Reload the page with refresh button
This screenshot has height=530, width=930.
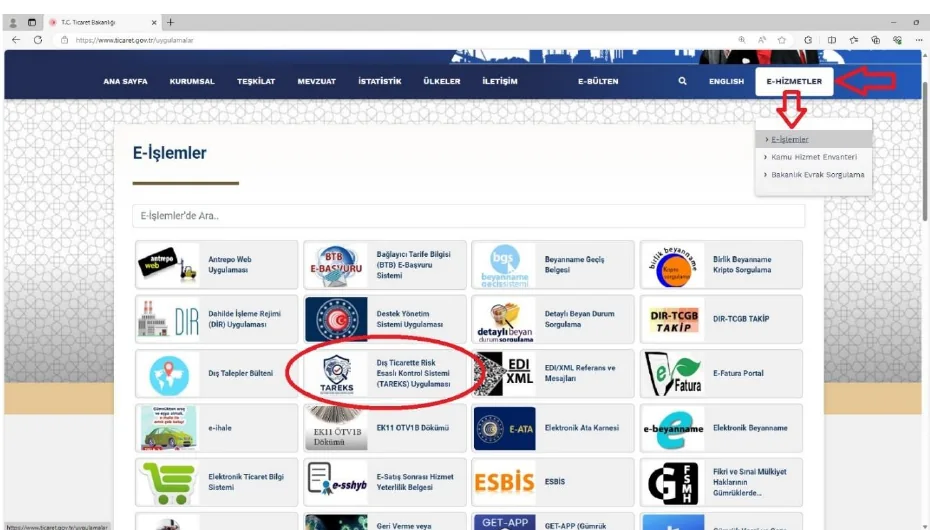click(38, 40)
